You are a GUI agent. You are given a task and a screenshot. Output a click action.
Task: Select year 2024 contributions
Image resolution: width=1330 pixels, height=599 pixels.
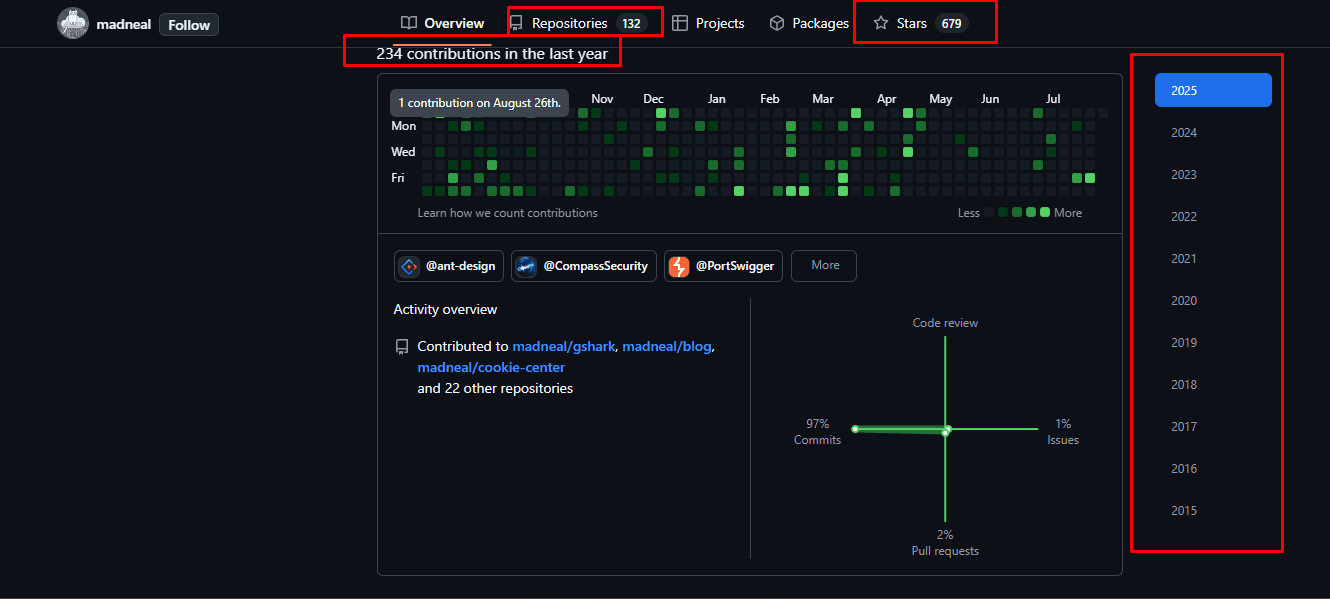tap(1213, 132)
